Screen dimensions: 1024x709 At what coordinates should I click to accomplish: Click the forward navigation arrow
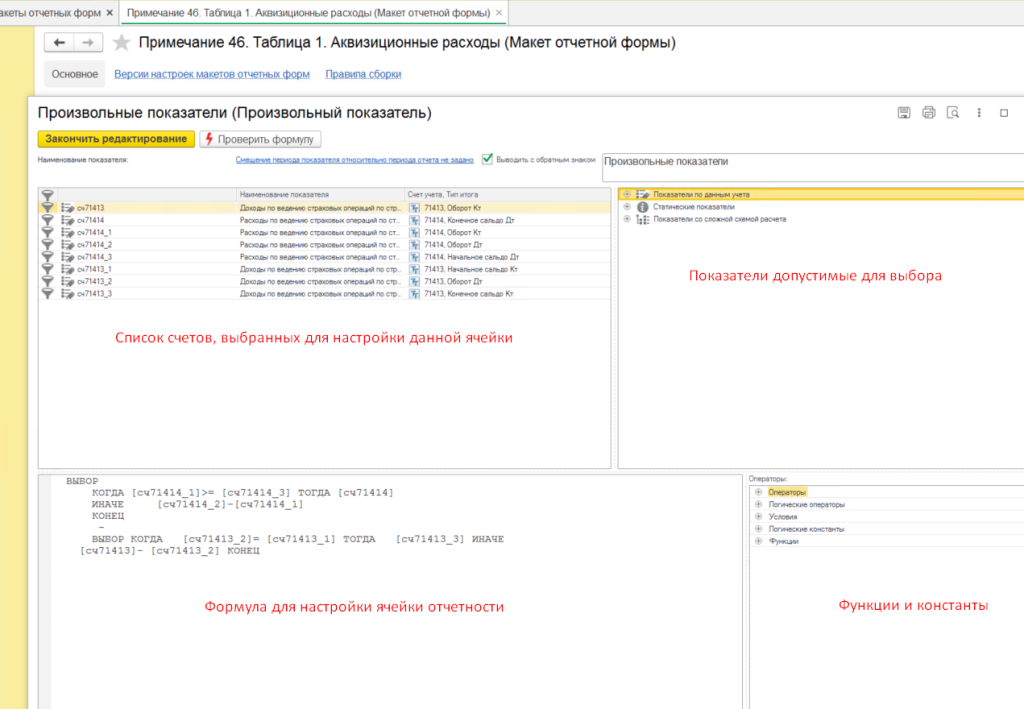(x=87, y=42)
